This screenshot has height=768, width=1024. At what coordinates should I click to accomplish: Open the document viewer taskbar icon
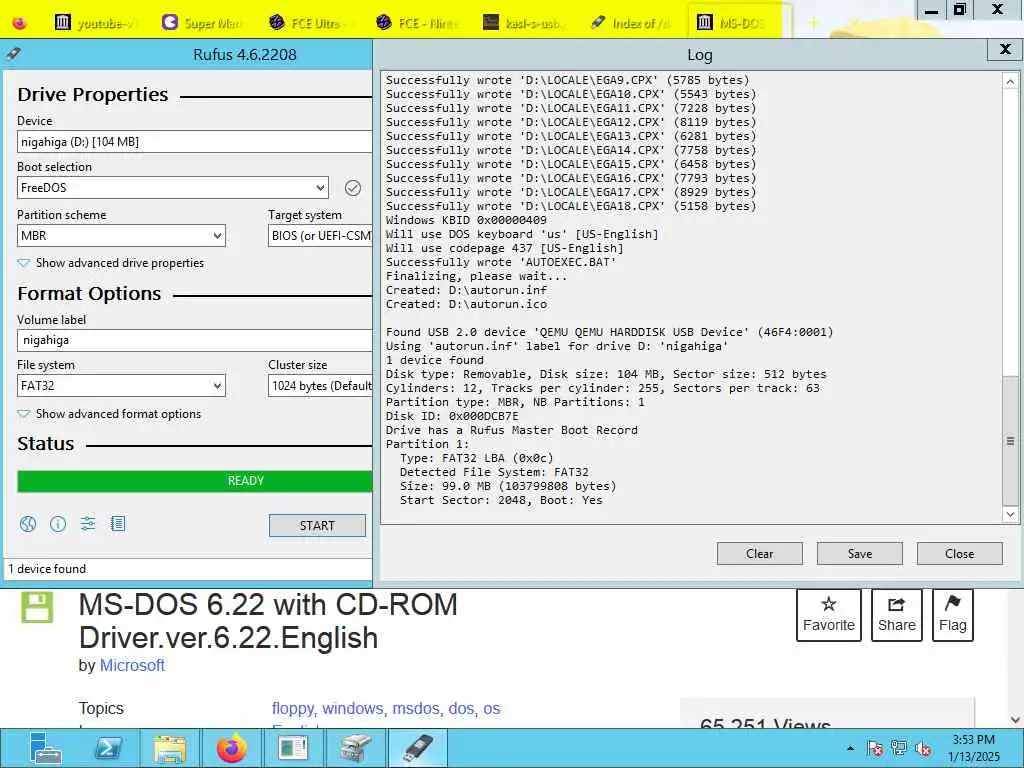pyautogui.click(x=293, y=748)
